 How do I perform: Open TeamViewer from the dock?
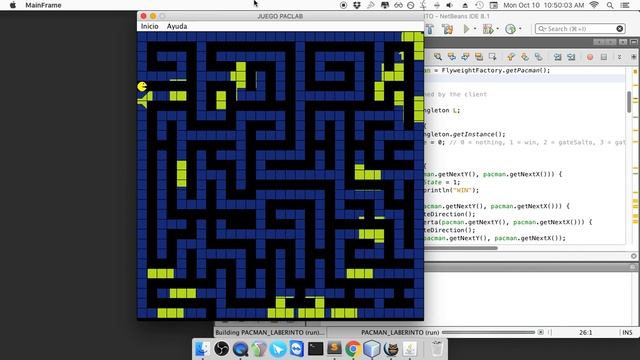pyautogui.click(x=297, y=349)
